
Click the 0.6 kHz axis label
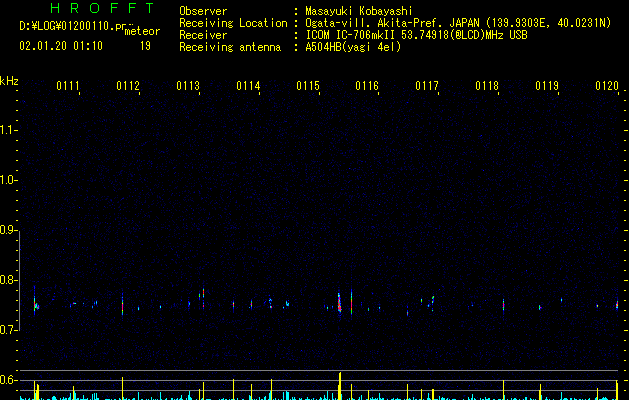click(8, 380)
